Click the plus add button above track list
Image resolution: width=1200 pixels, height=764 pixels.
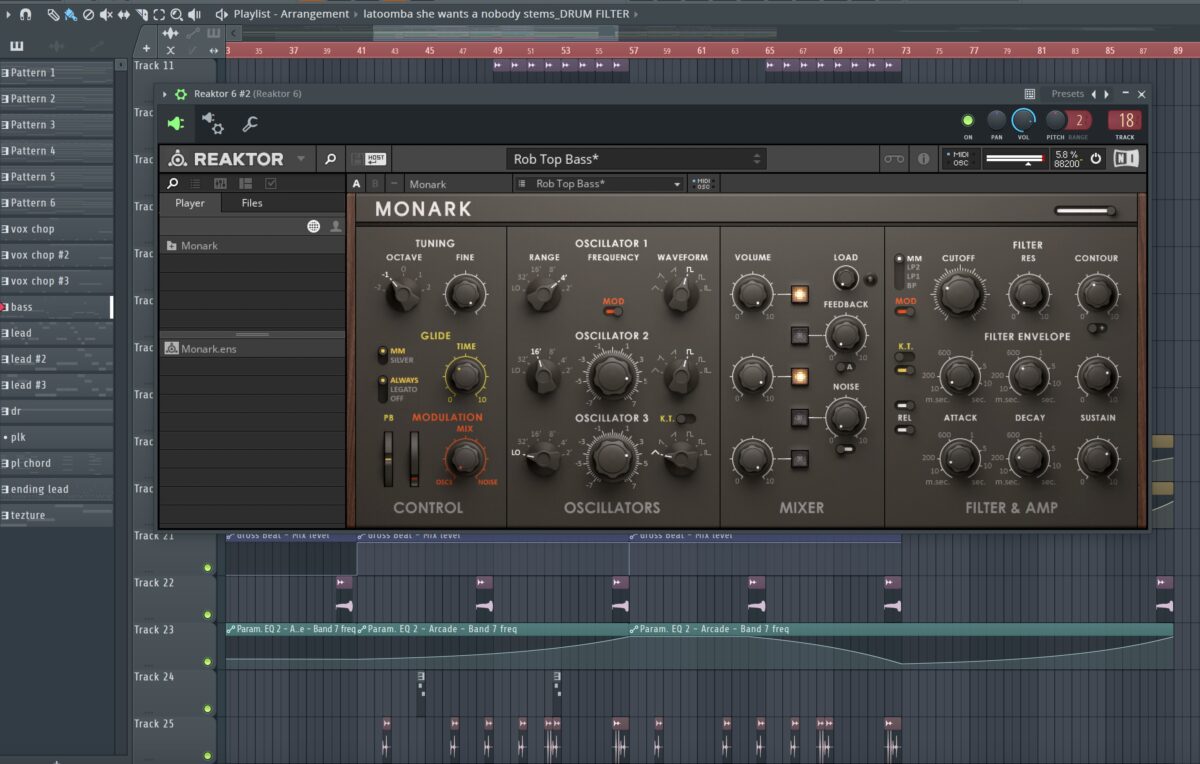(x=146, y=48)
